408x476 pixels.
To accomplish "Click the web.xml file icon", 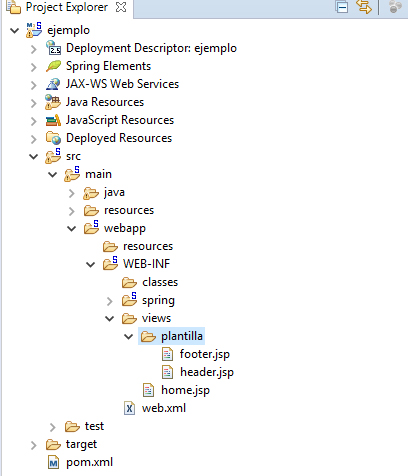I will pyautogui.click(x=129, y=408).
